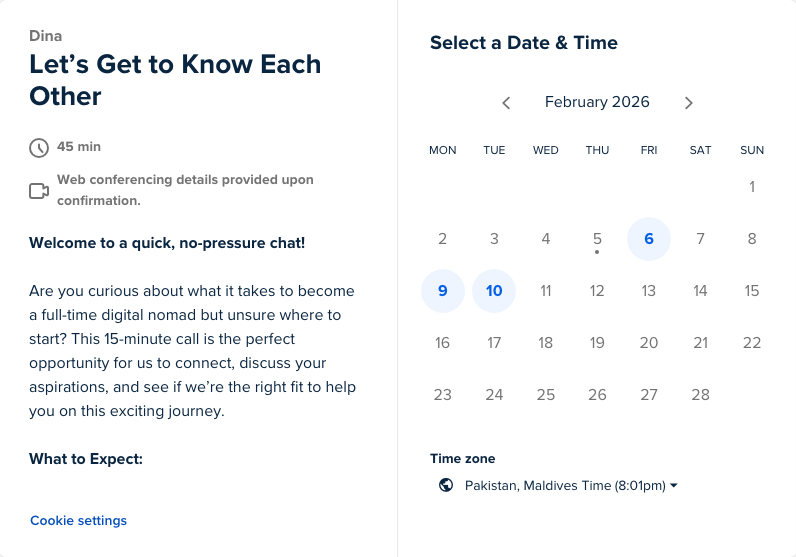Open the Pakistan, Maldives Time dropdown
This screenshot has width=796, height=557.
coord(571,486)
